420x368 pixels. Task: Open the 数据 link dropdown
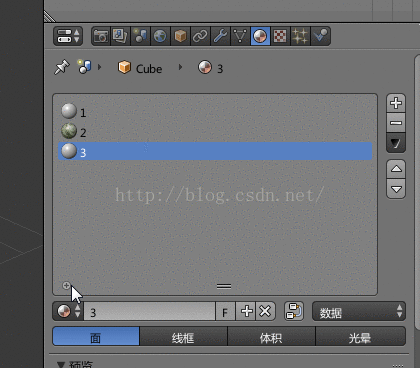pyautogui.click(x=359, y=312)
